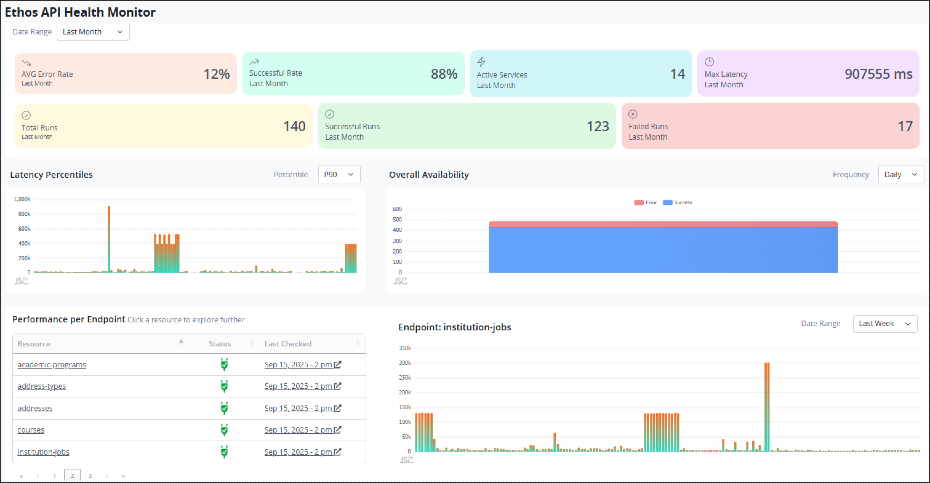Click the clock icon on Max Latency card
This screenshot has width=930, height=483.
(709, 62)
